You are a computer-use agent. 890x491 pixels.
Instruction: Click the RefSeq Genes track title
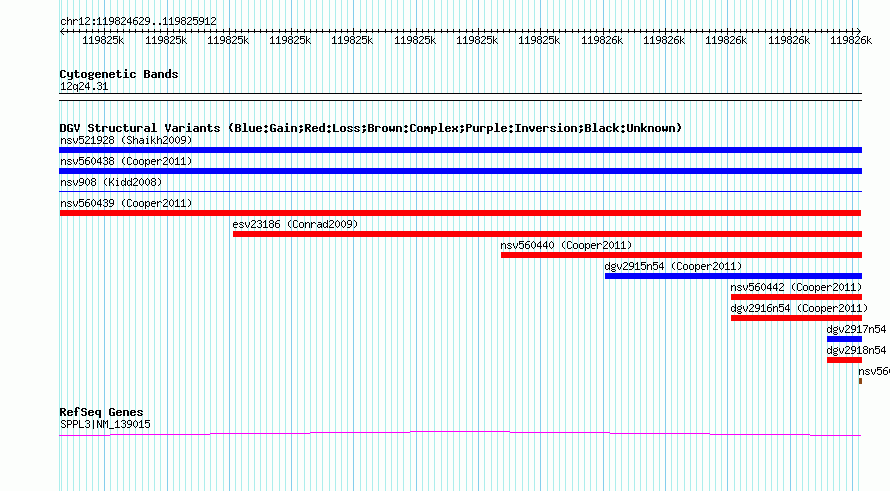102,412
